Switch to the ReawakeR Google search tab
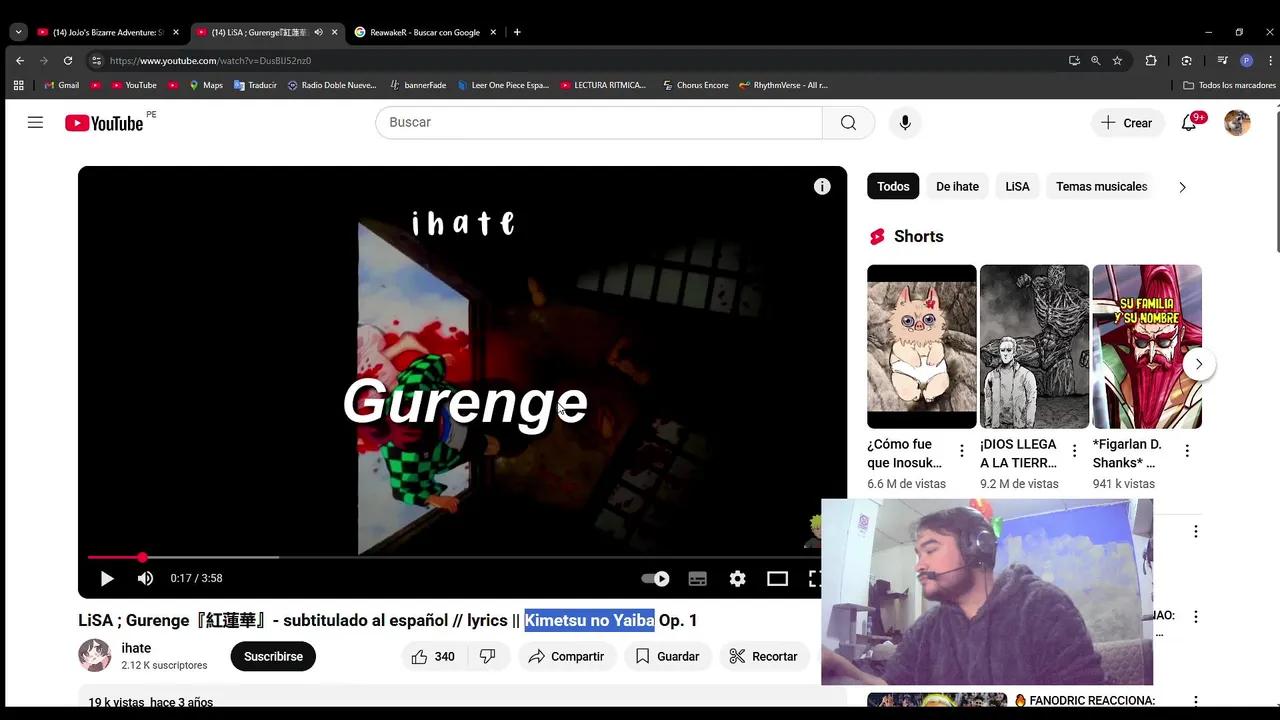This screenshot has width=1280, height=720. [425, 32]
